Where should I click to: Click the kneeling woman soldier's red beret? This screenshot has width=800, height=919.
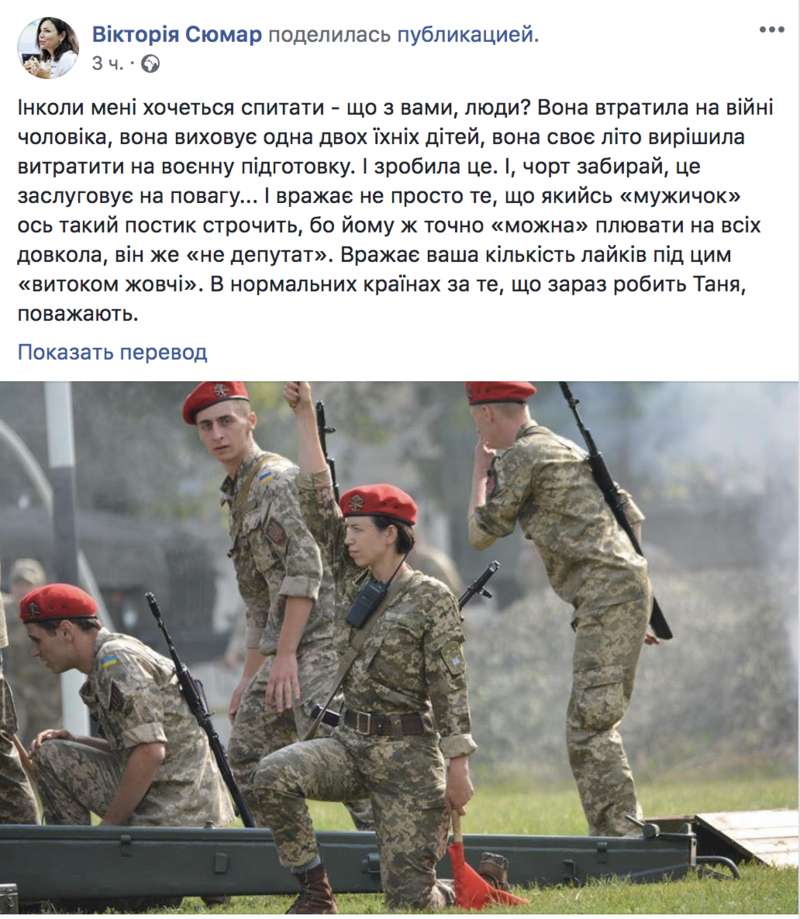click(x=379, y=503)
